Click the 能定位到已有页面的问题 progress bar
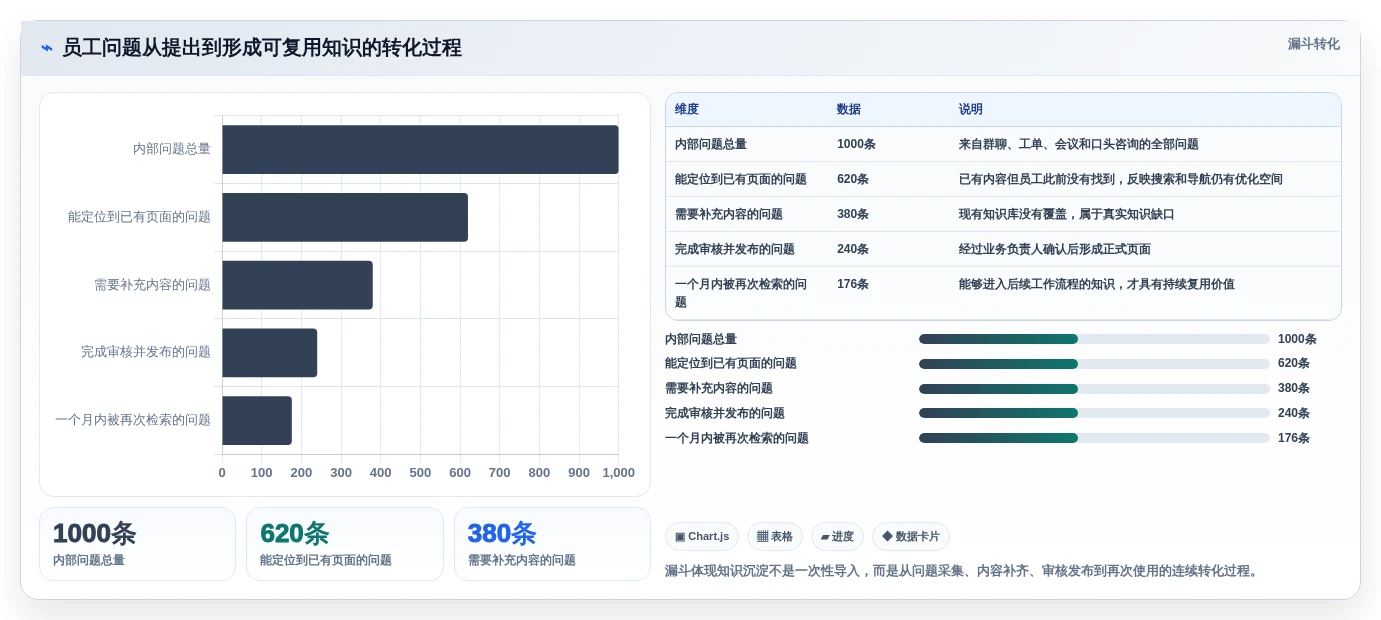This screenshot has height=620, width=1381. [x=1094, y=364]
